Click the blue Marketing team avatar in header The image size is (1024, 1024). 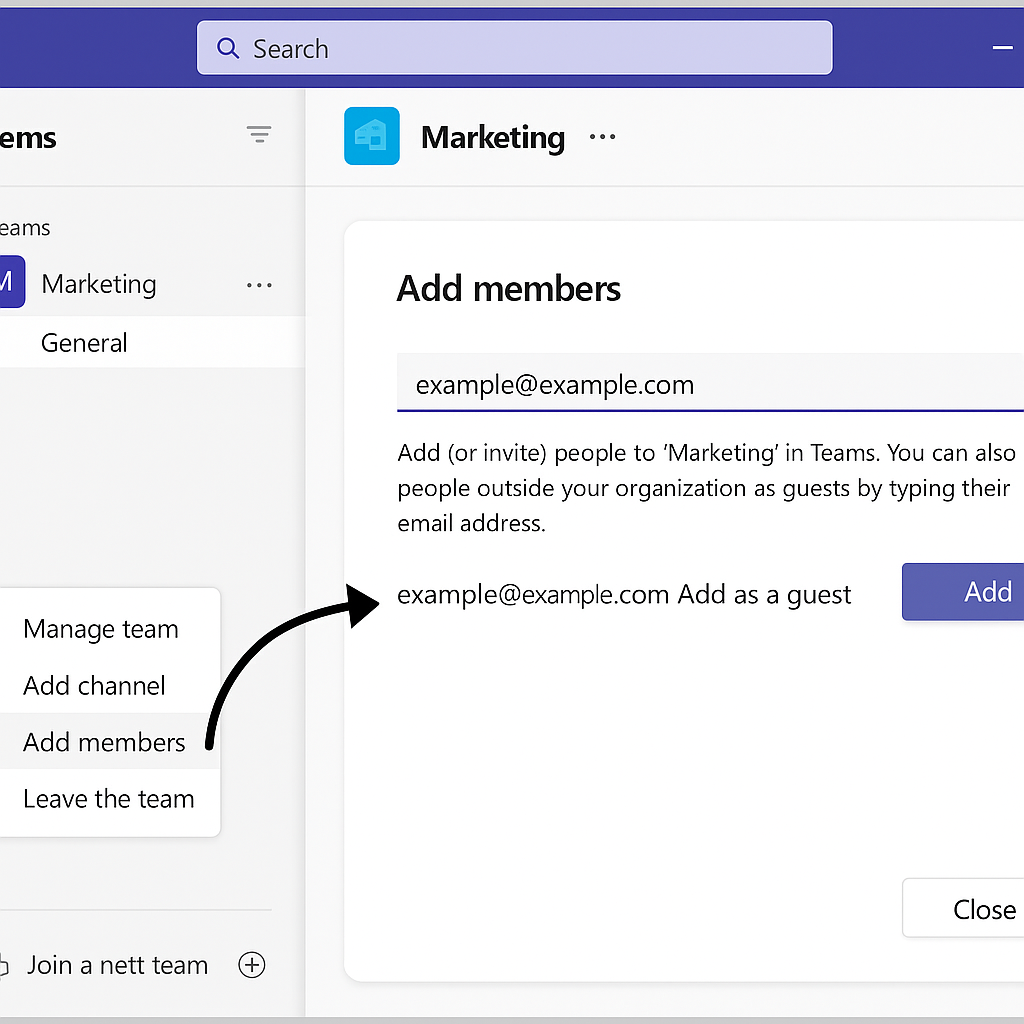pos(372,136)
